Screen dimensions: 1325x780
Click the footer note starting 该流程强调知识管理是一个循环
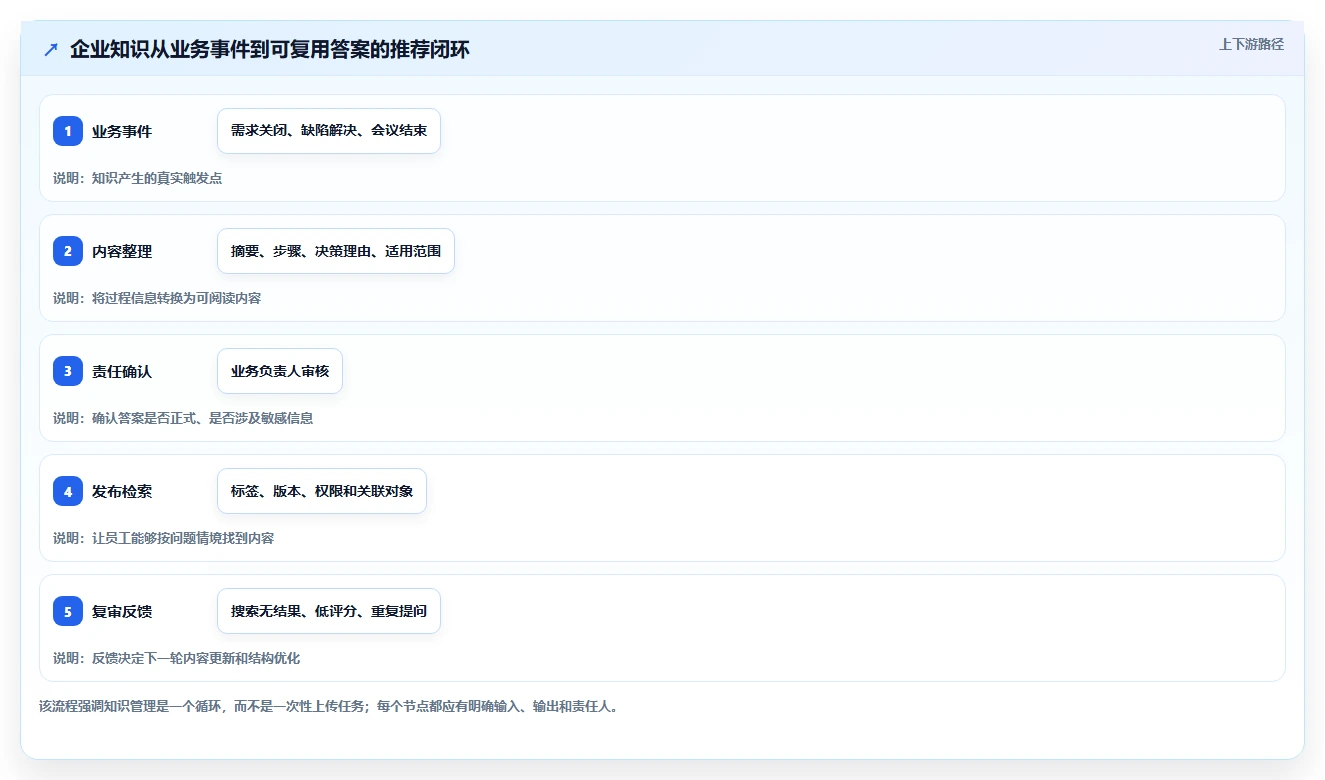(329, 706)
